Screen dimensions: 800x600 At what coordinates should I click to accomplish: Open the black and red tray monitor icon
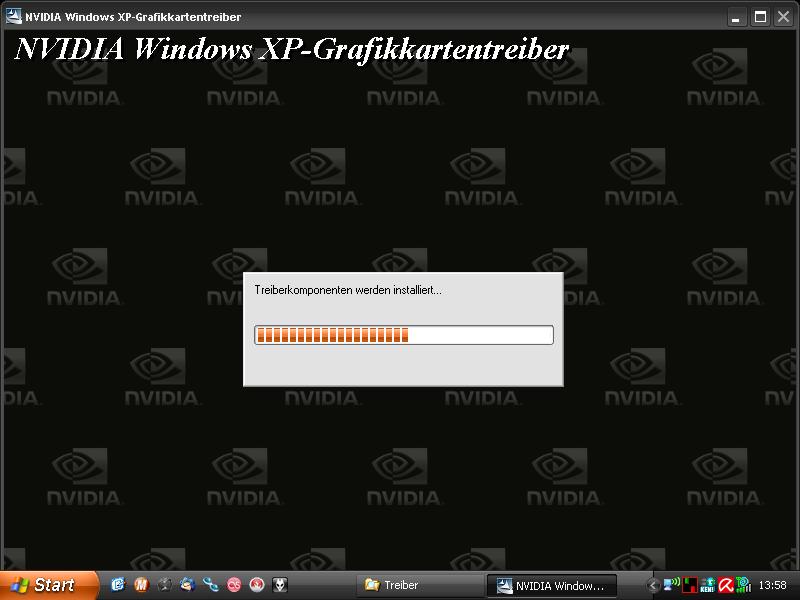690,585
